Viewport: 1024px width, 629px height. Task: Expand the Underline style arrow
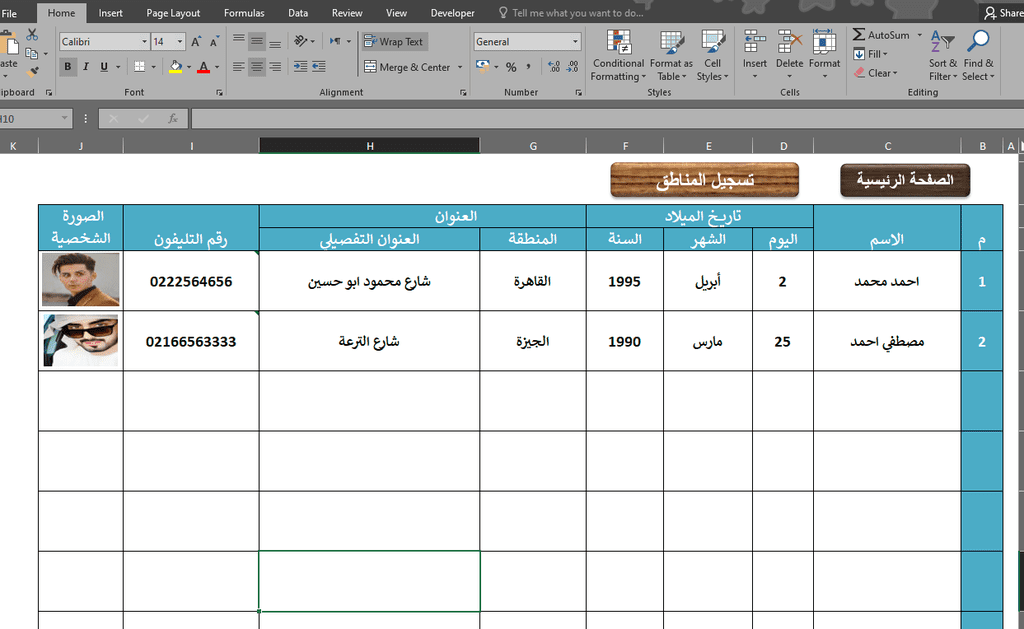coord(118,67)
